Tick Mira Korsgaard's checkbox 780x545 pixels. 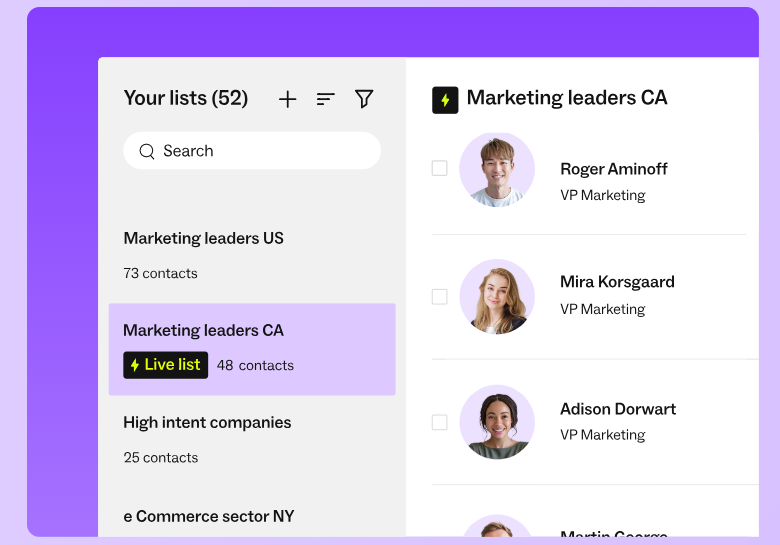click(440, 297)
